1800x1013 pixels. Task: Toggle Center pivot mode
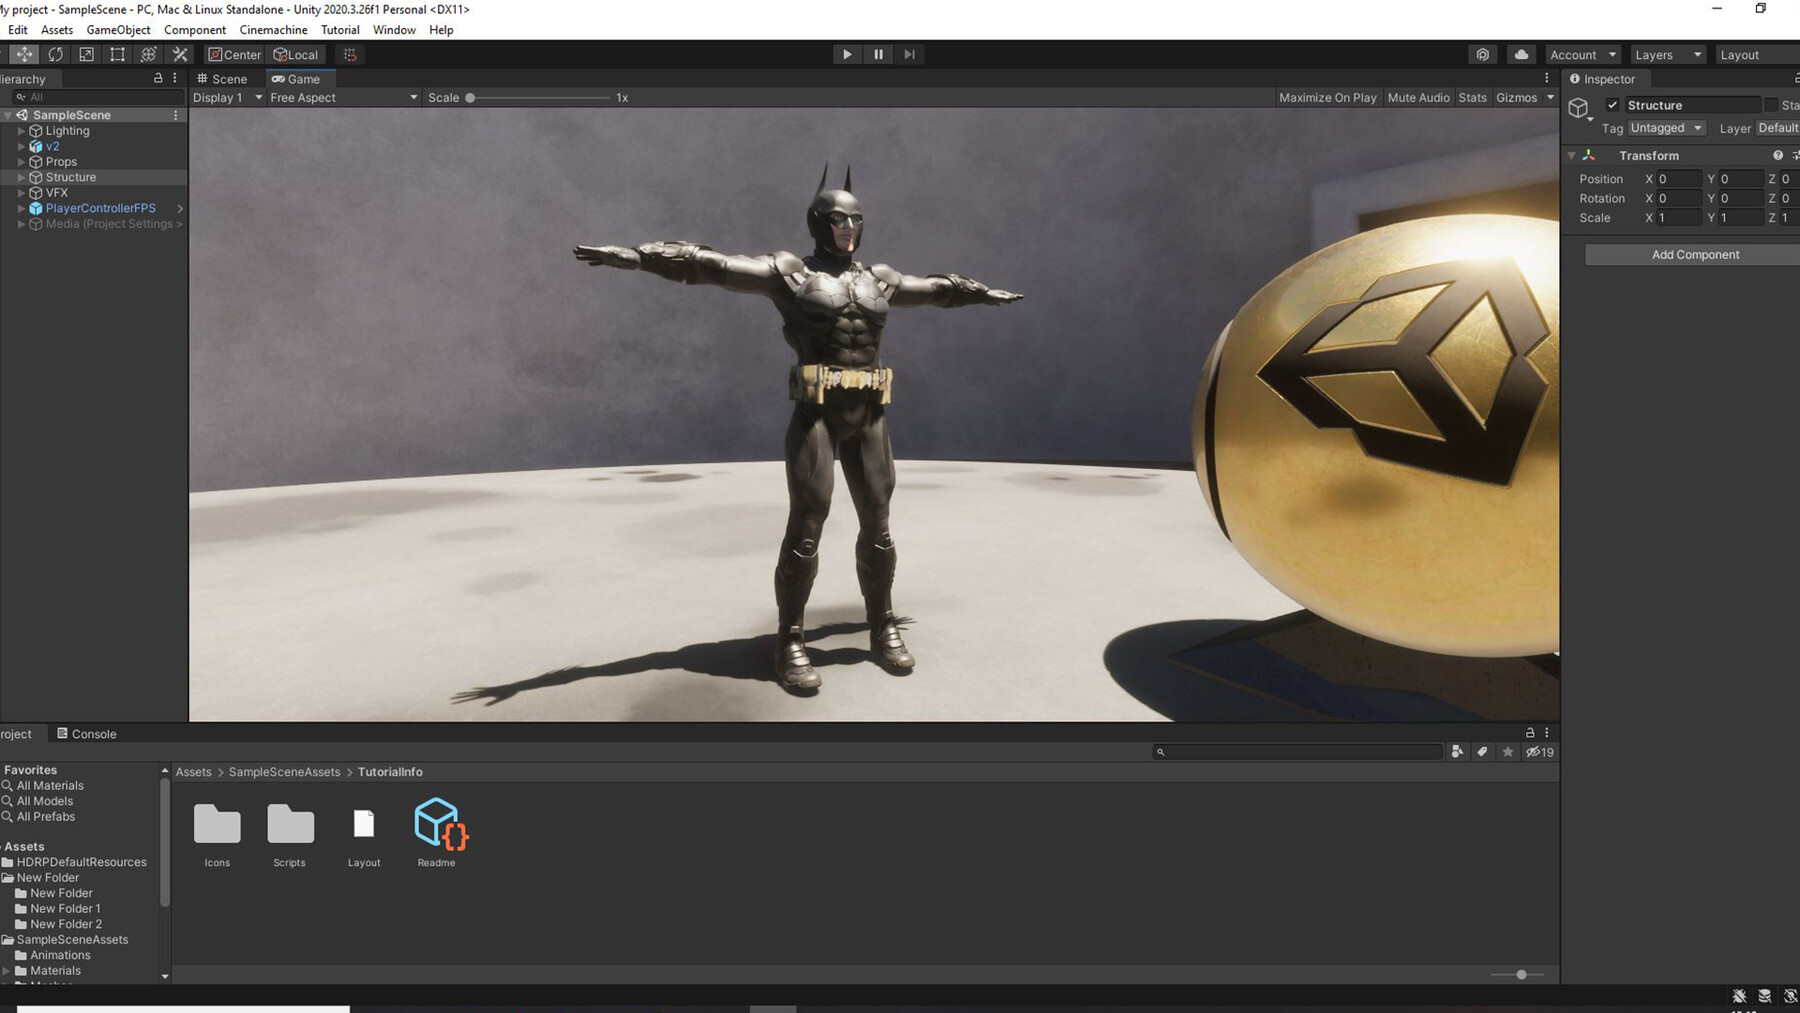point(235,54)
